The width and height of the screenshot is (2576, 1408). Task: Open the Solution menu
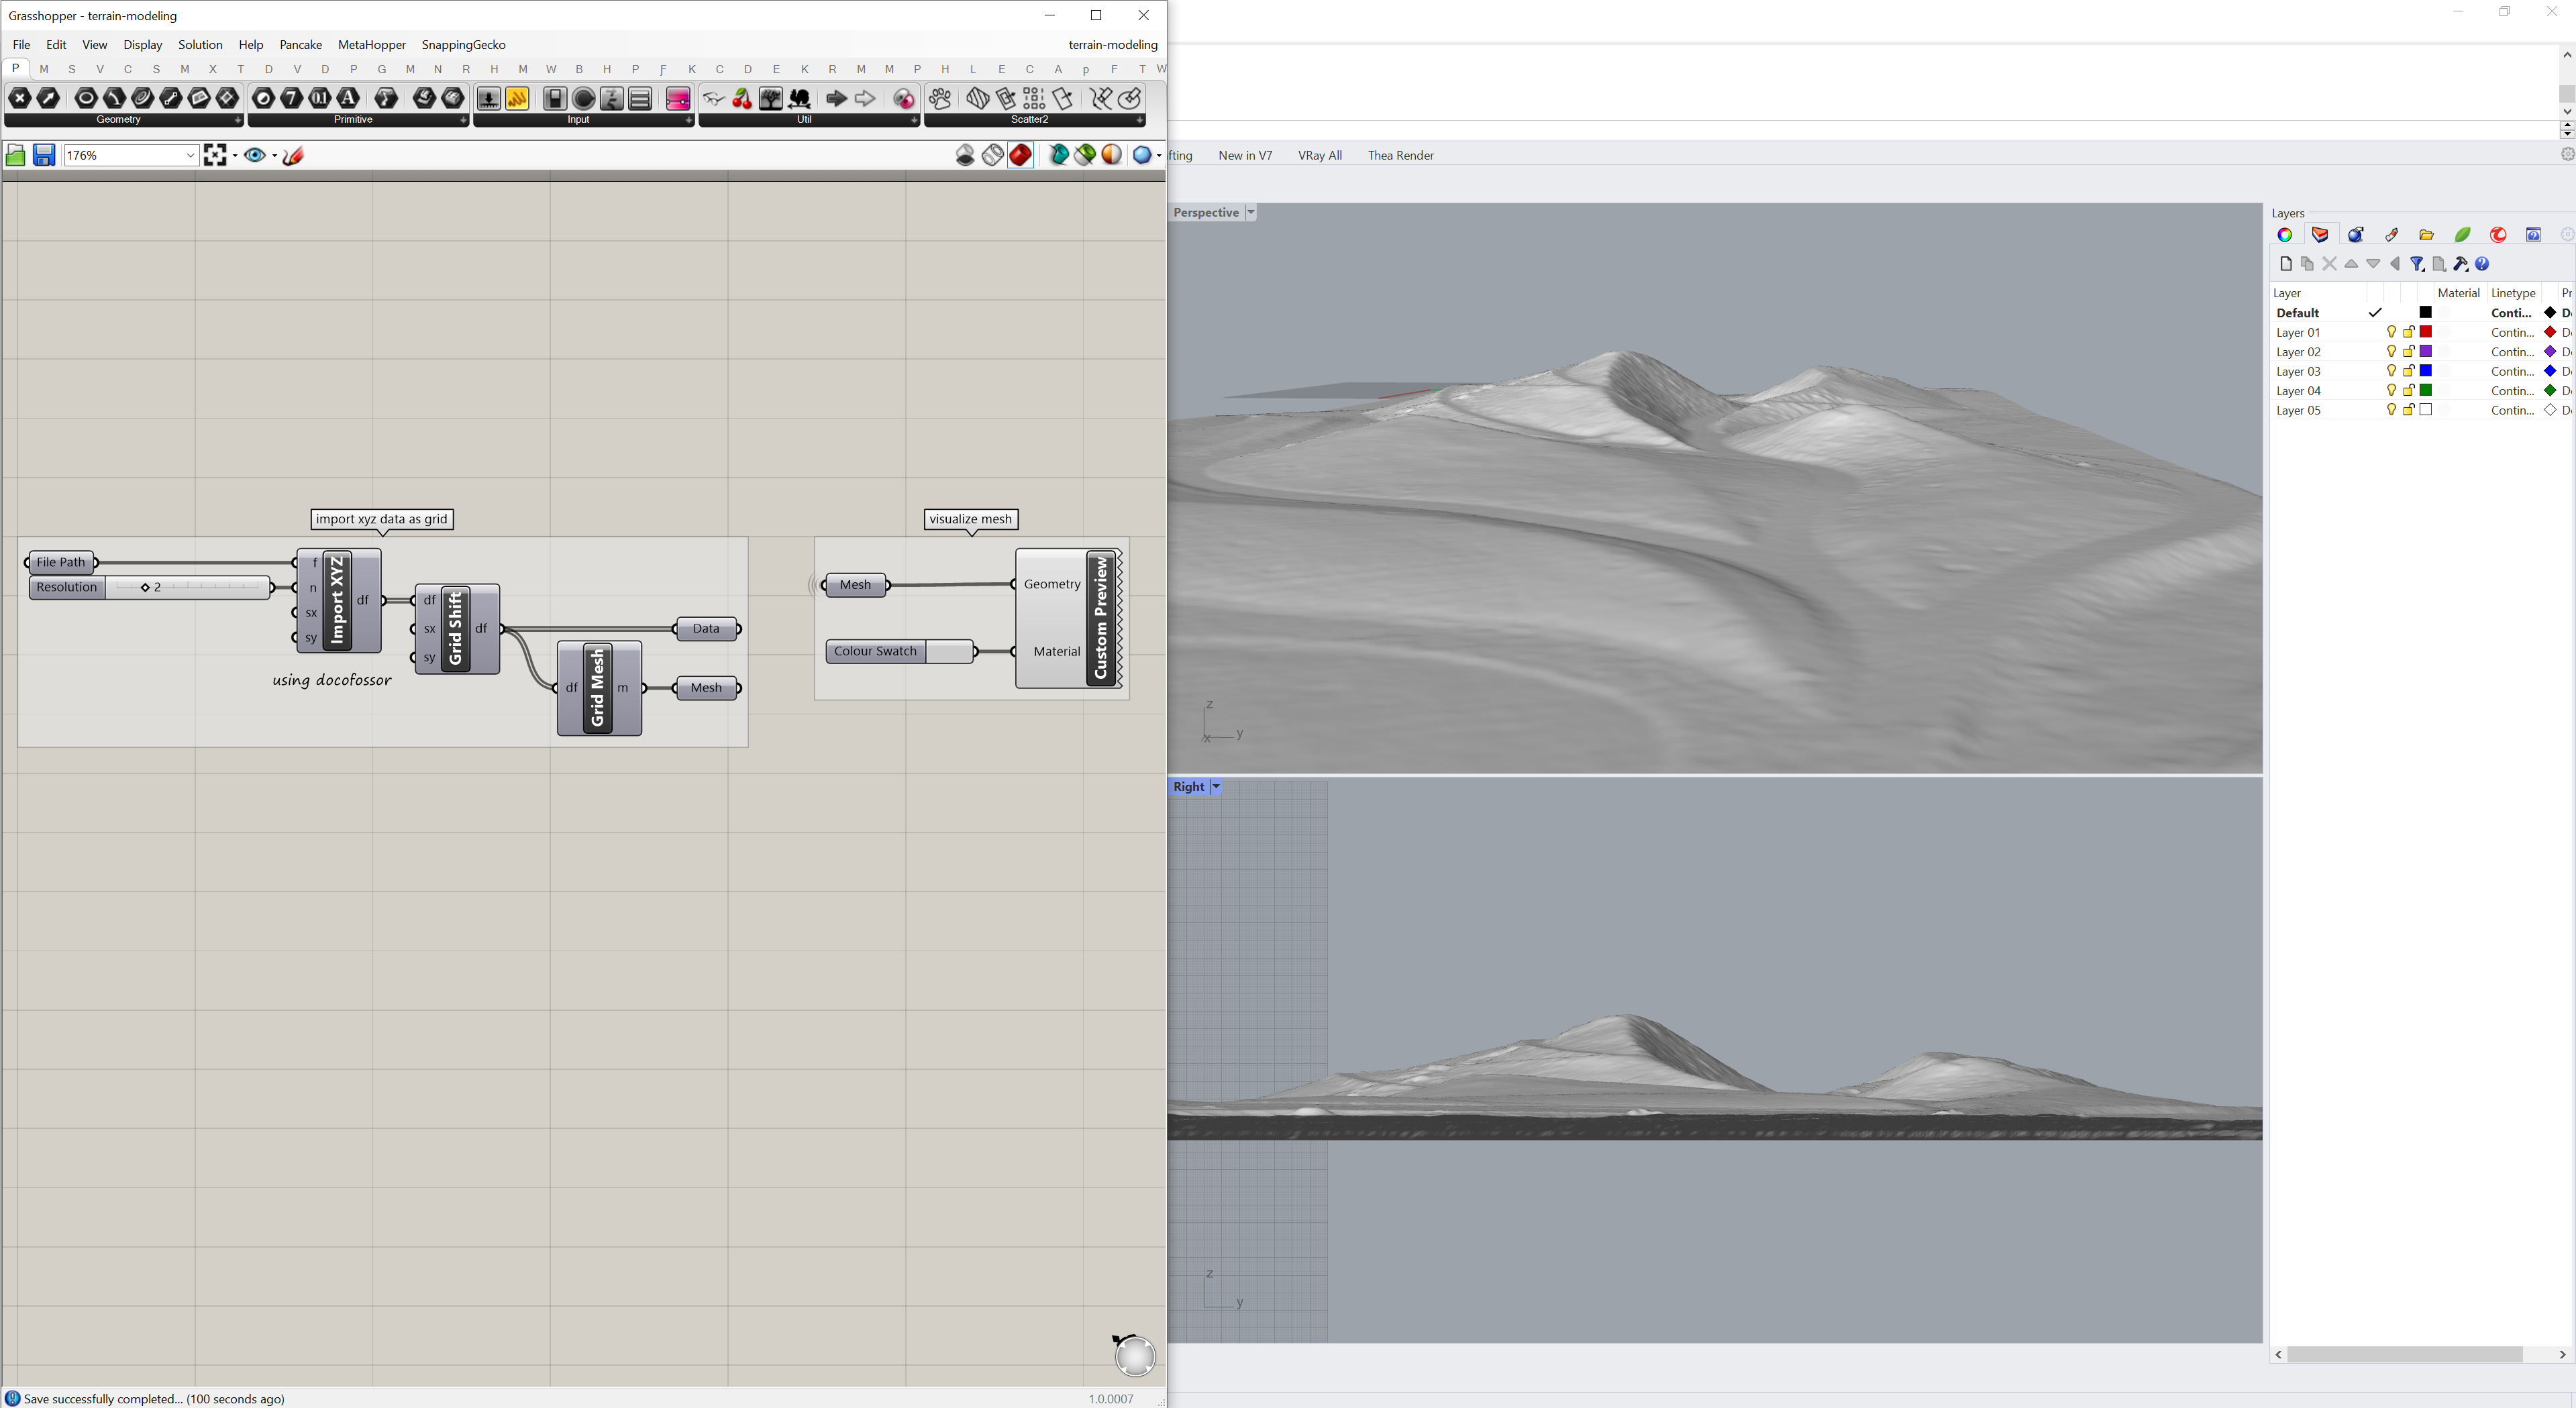[x=200, y=45]
